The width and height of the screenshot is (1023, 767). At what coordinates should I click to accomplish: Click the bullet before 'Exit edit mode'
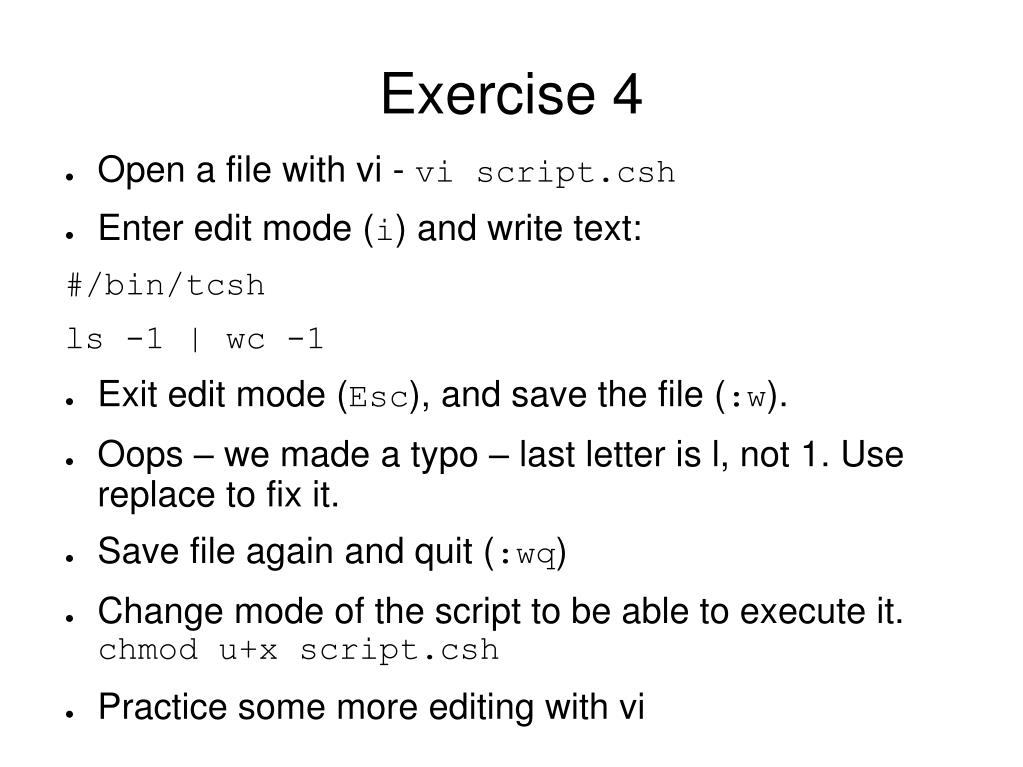70,401
